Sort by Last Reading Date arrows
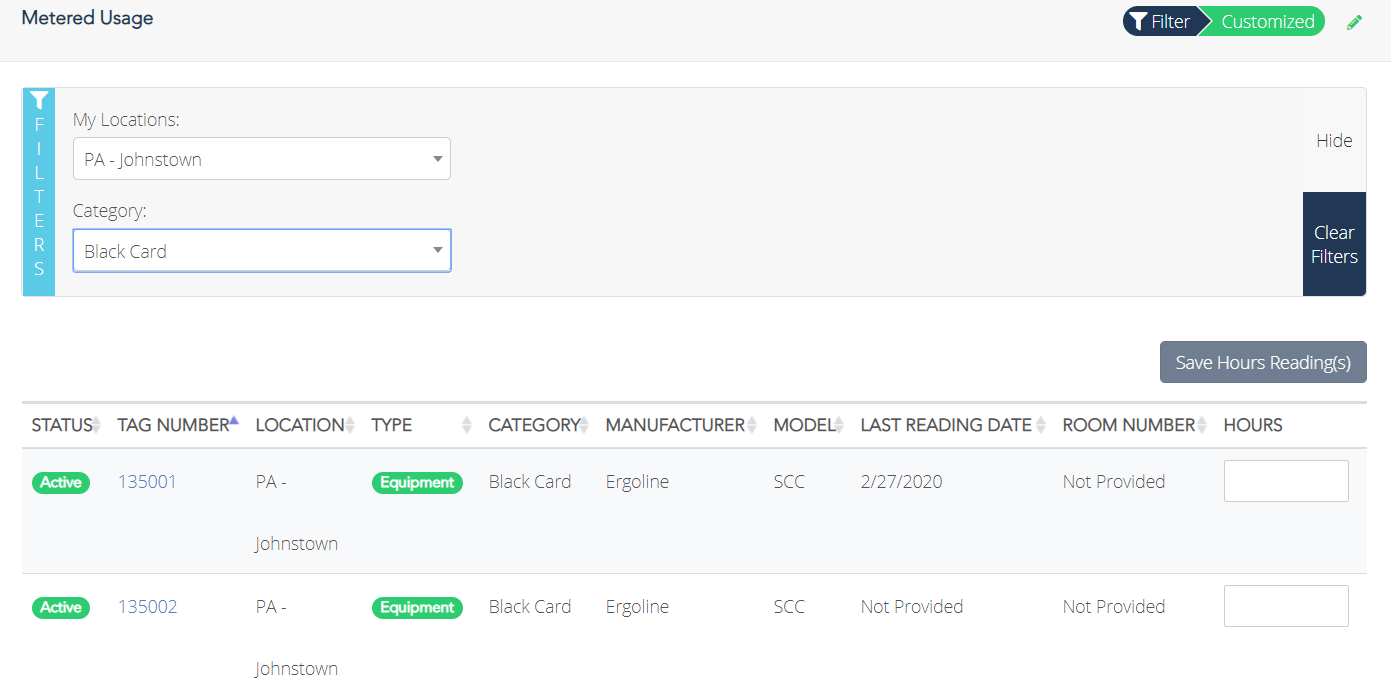Screen dimensions: 1391x686 (1041, 425)
